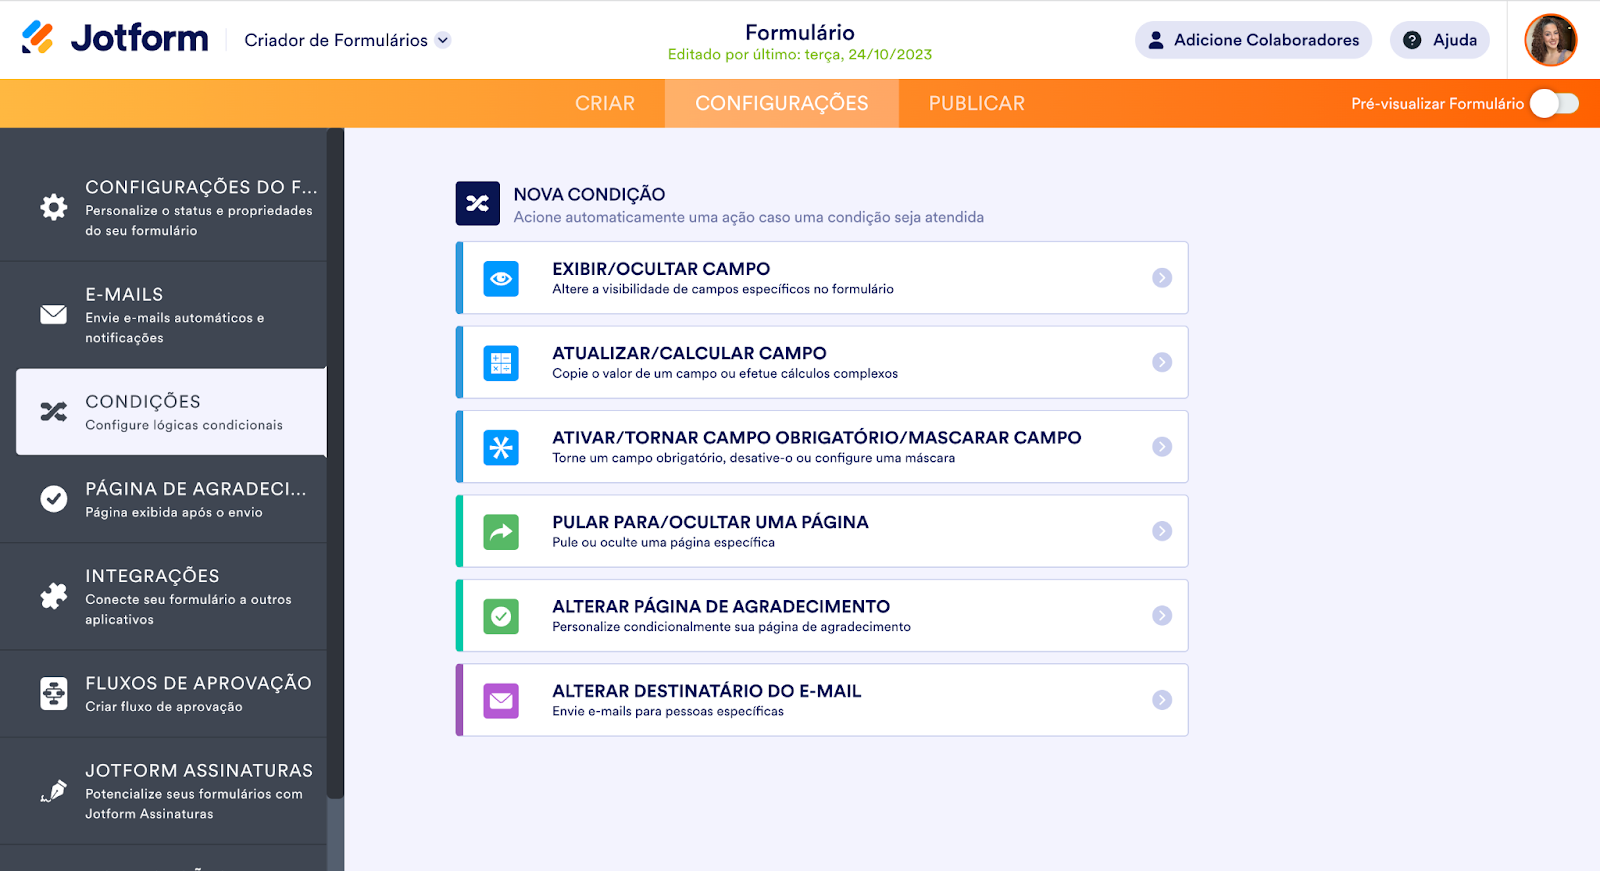Open the user profile avatar
The width and height of the screenshot is (1600, 871).
[x=1550, y=40]
